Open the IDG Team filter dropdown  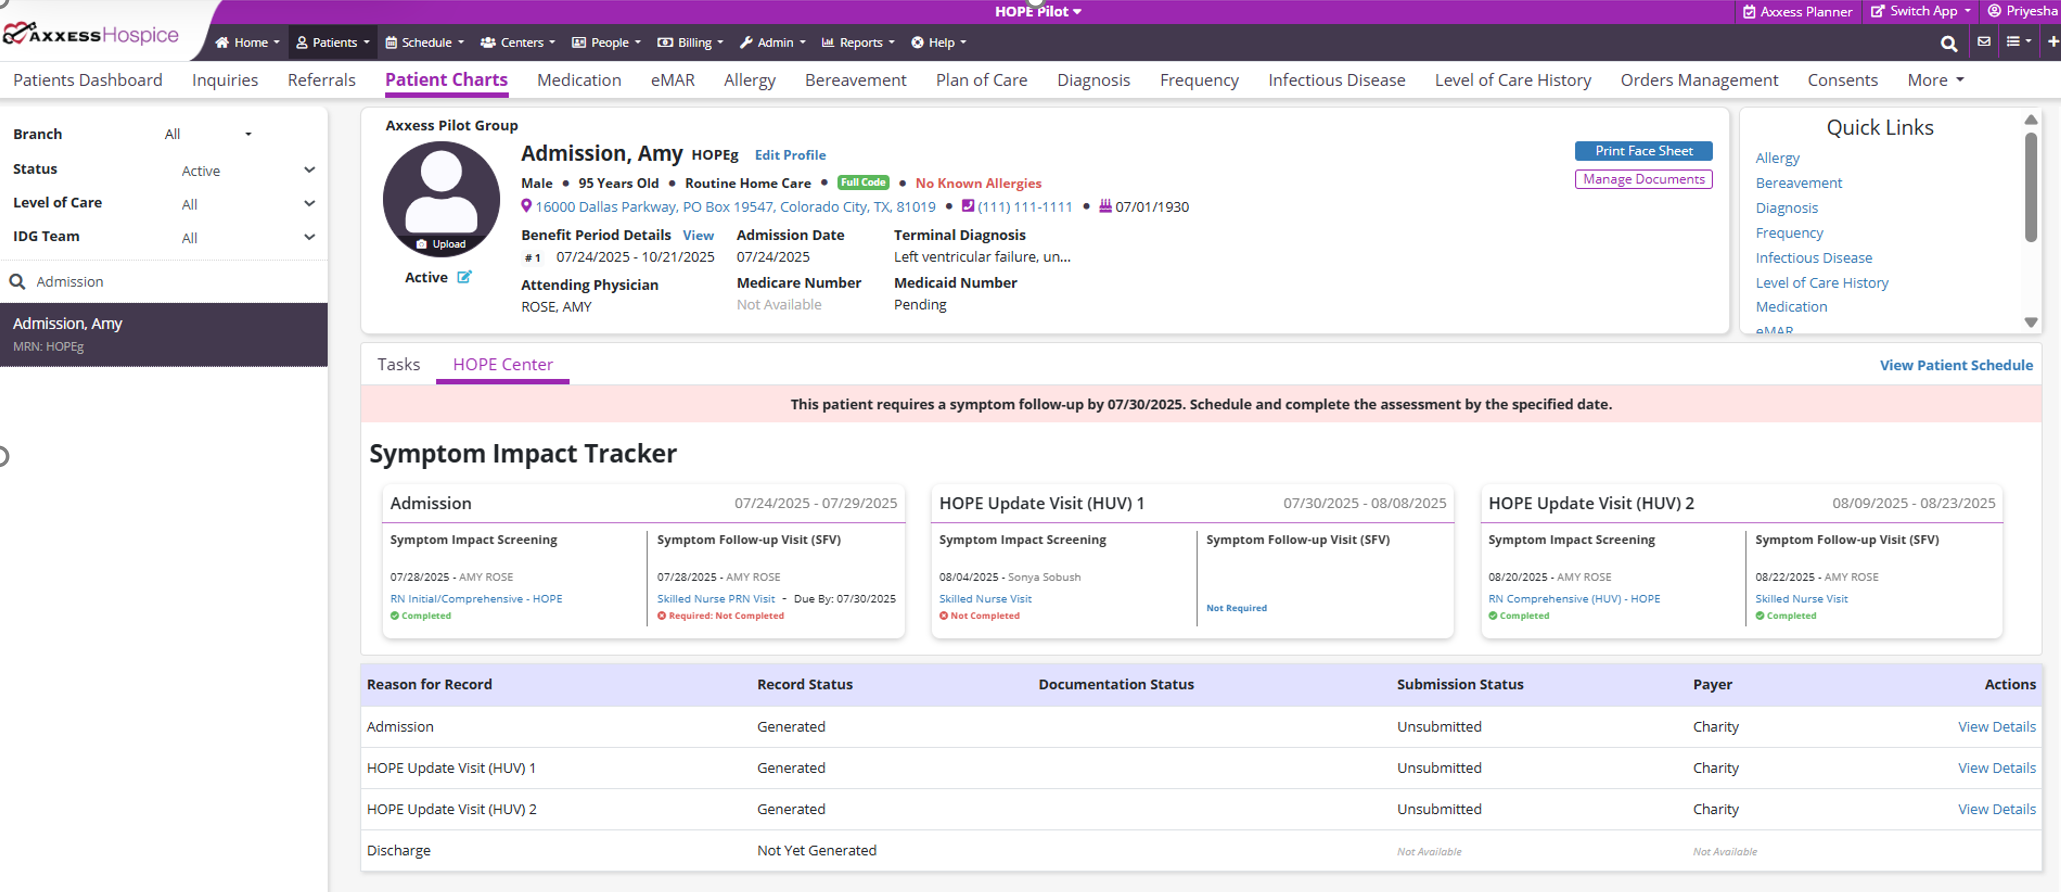[247, 238]
